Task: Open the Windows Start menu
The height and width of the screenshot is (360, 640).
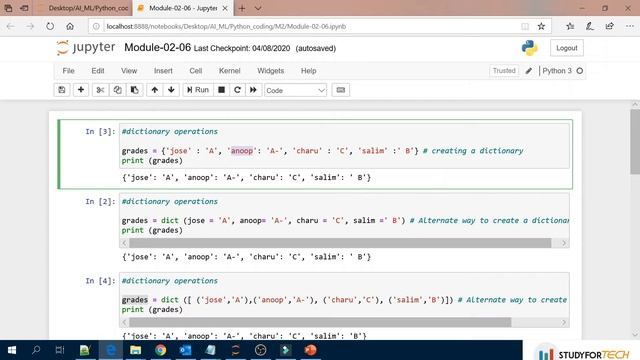Action: (x=12, y=350)
